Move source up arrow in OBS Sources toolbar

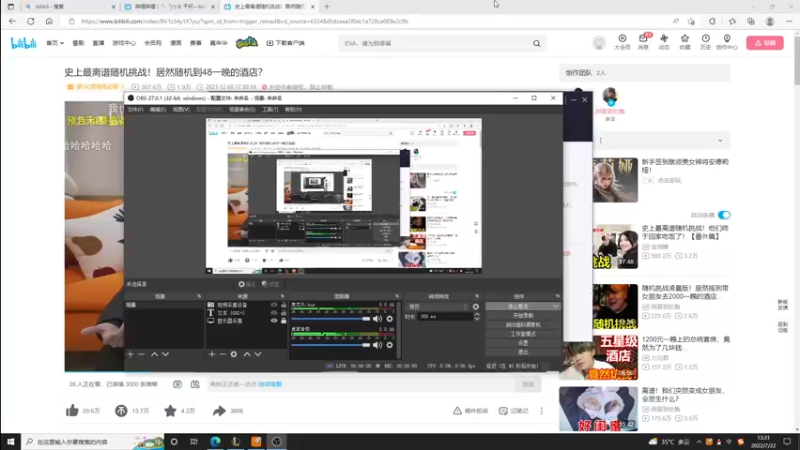[247, 354]
